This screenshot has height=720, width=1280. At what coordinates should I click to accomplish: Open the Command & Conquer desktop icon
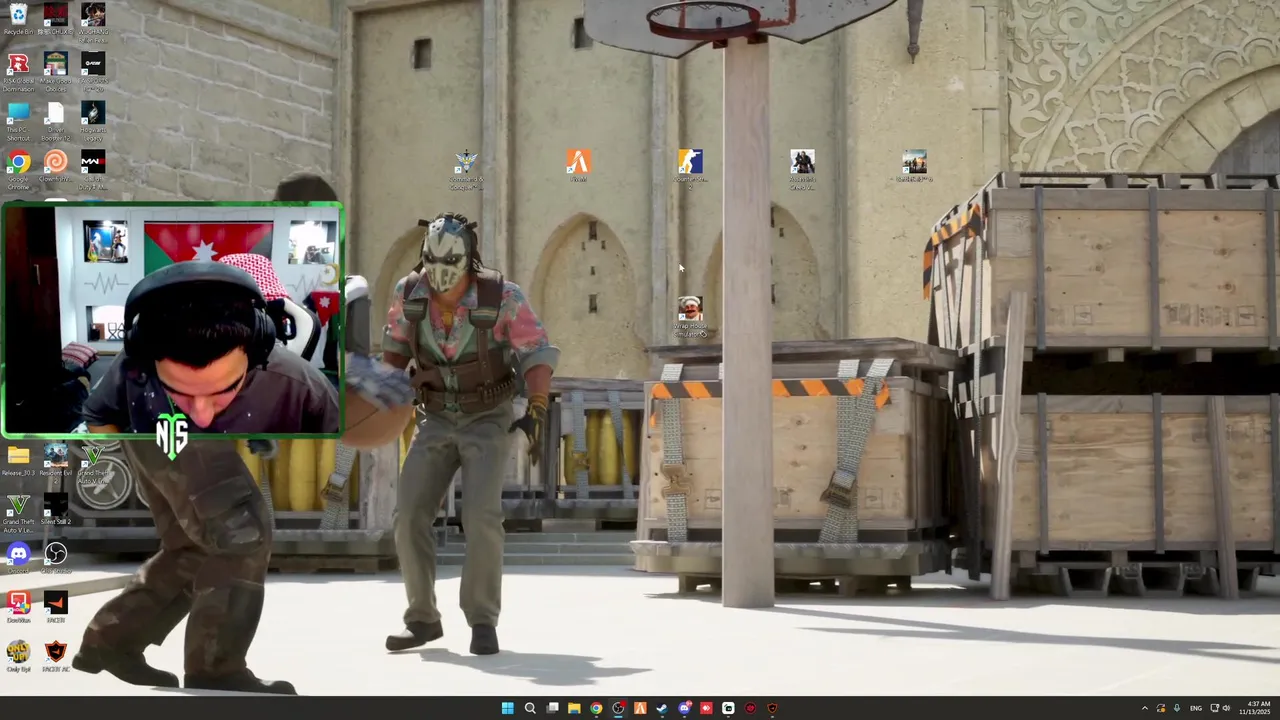point(466,170)
